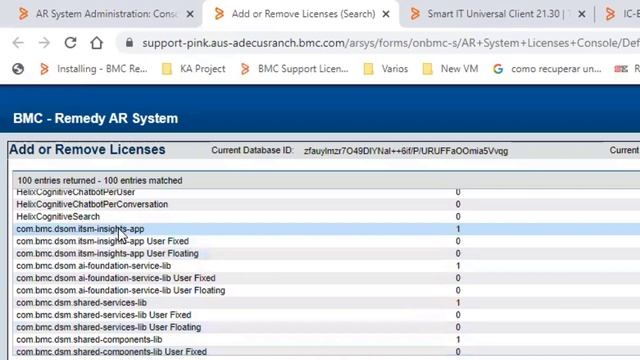Image resolution: width=640 pixels, height=360 pixels.
Task: Open the partially visible IC-B browser tab
Action: [622, 14]
